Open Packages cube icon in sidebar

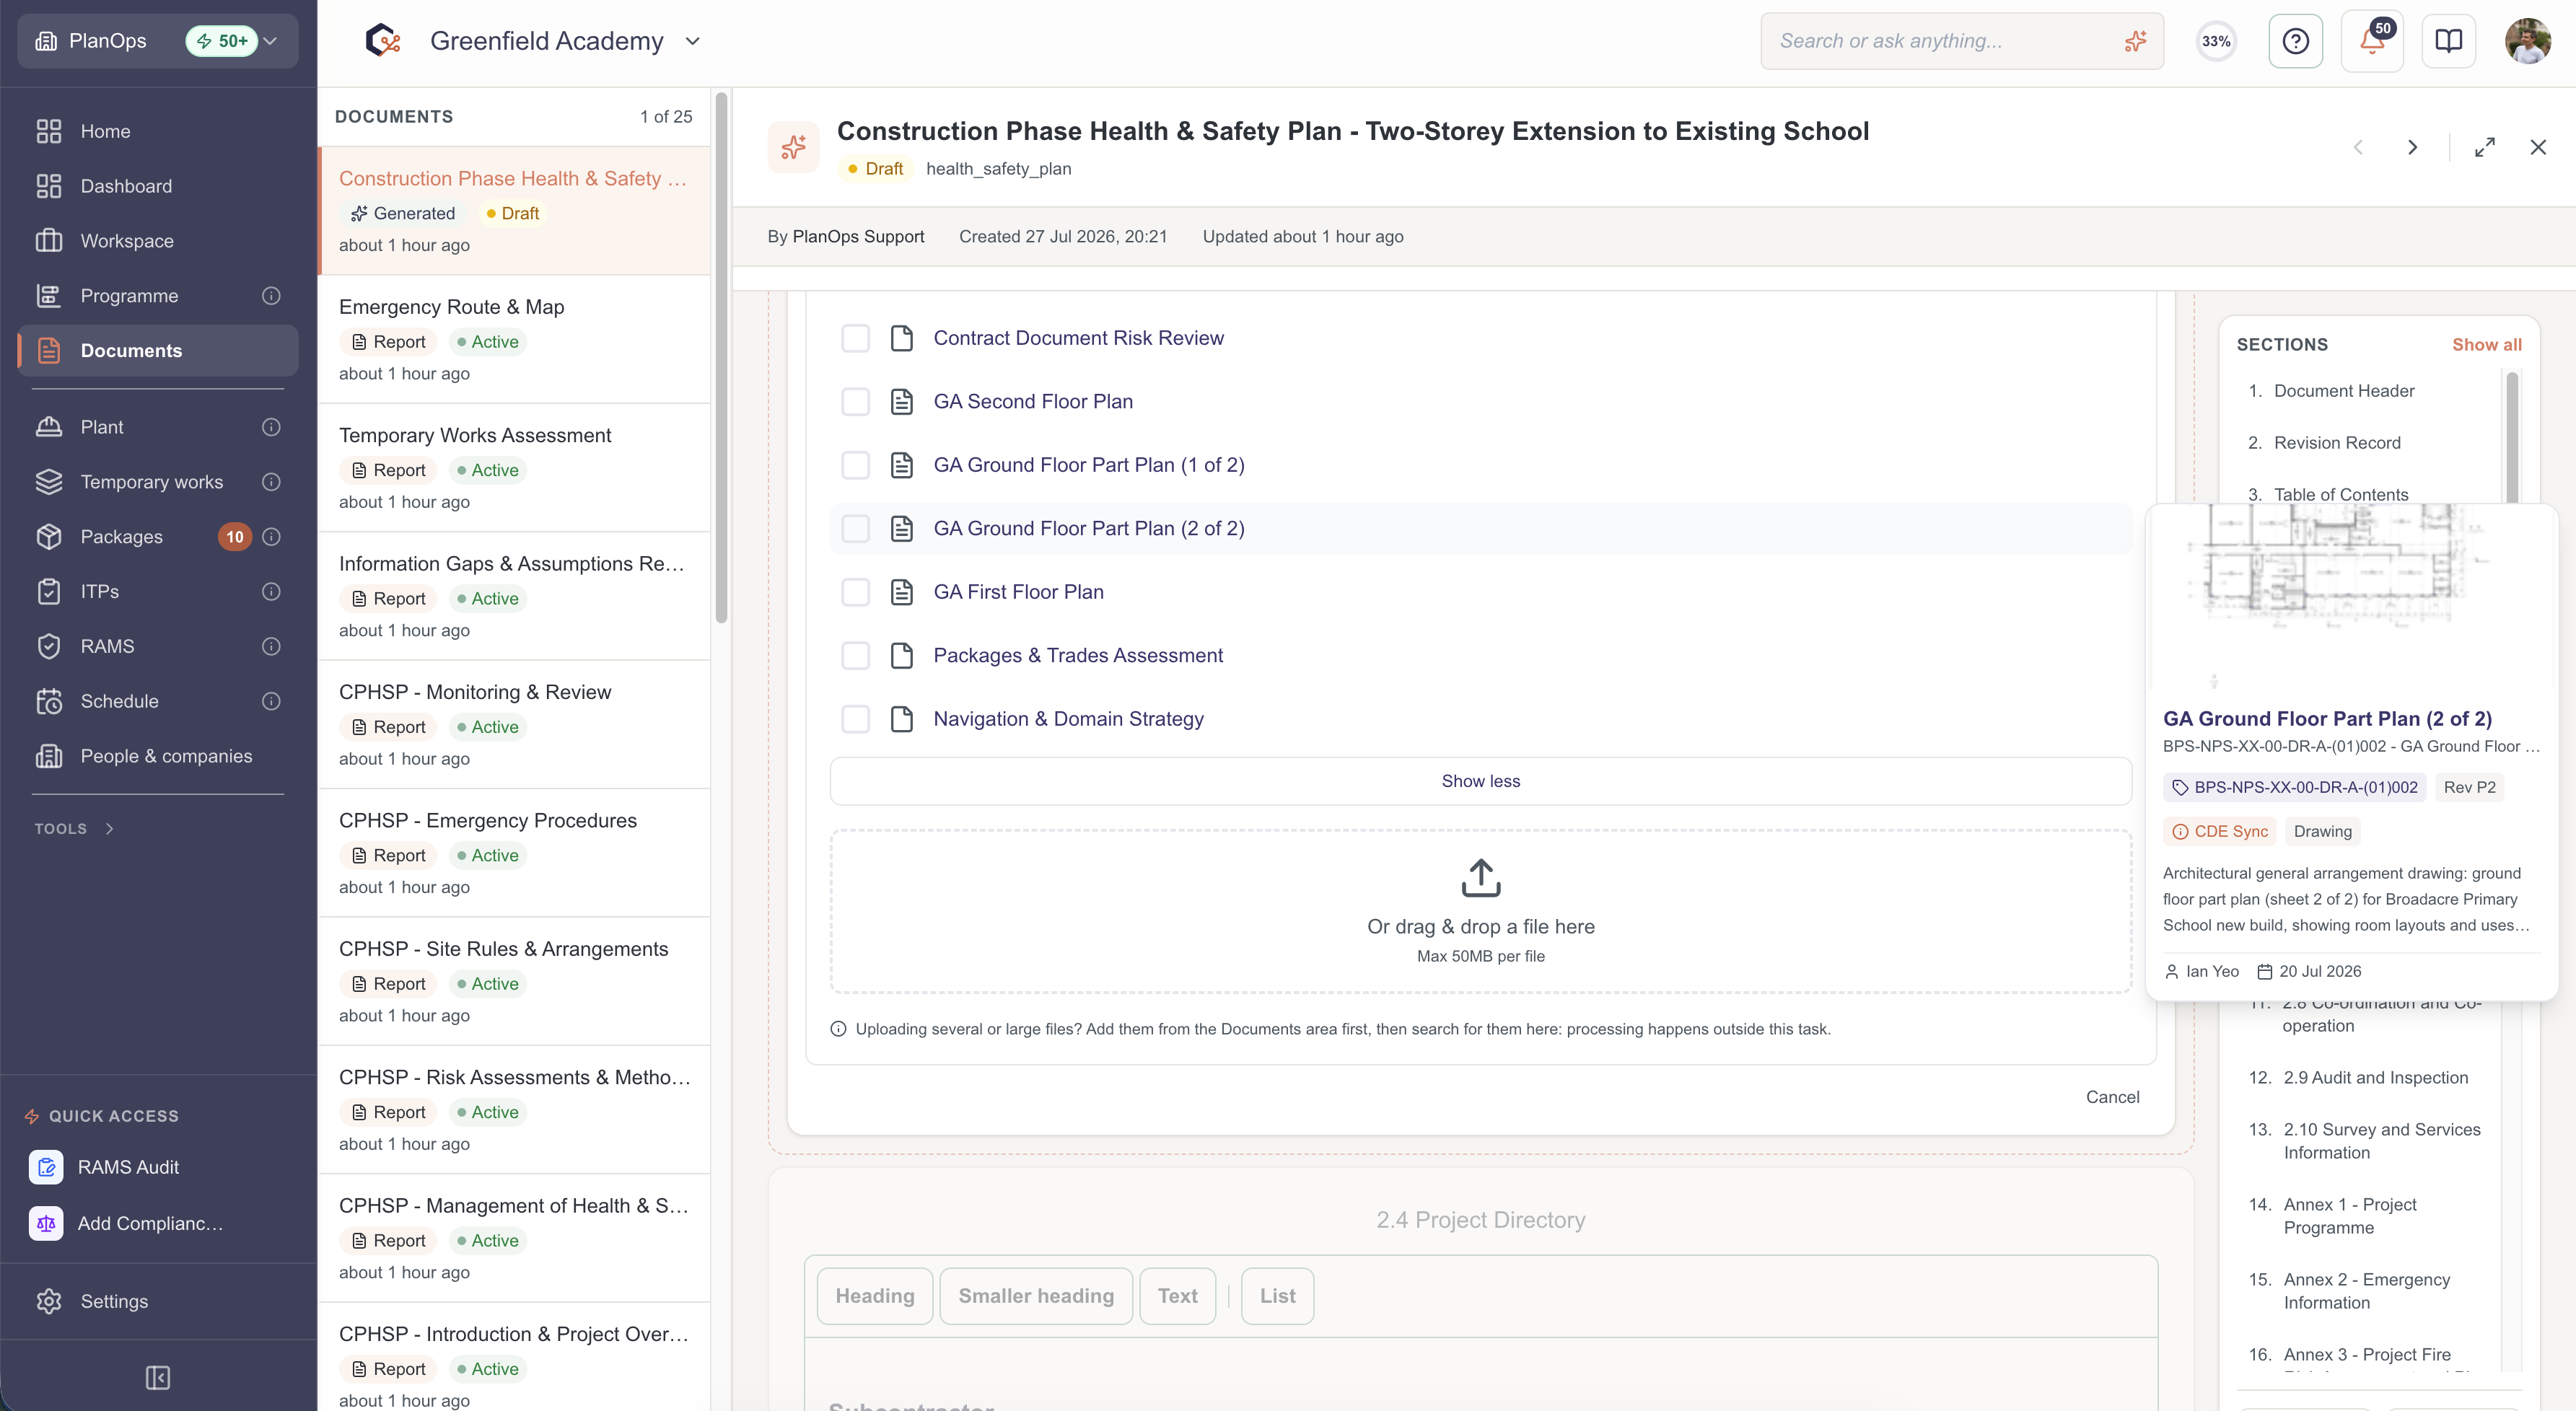(49, 537)
